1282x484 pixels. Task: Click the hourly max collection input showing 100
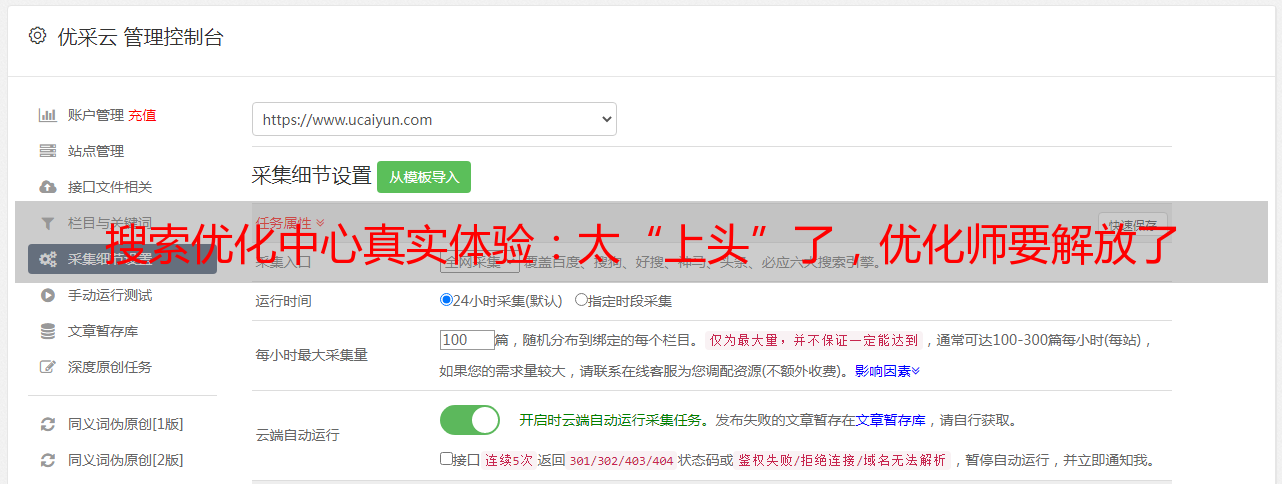point(467,340)
